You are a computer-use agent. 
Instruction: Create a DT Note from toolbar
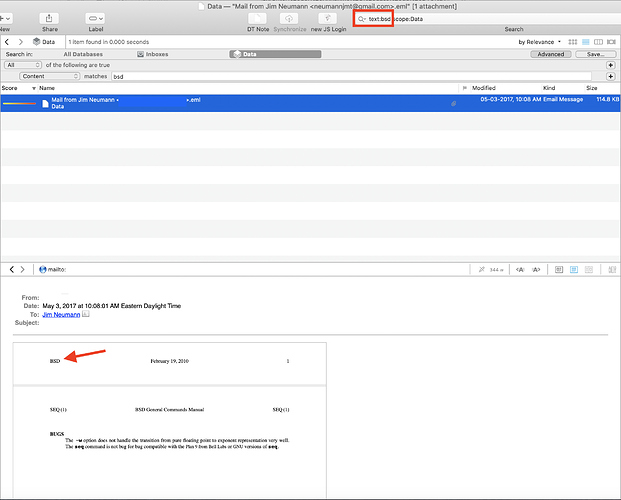point(257,18)
